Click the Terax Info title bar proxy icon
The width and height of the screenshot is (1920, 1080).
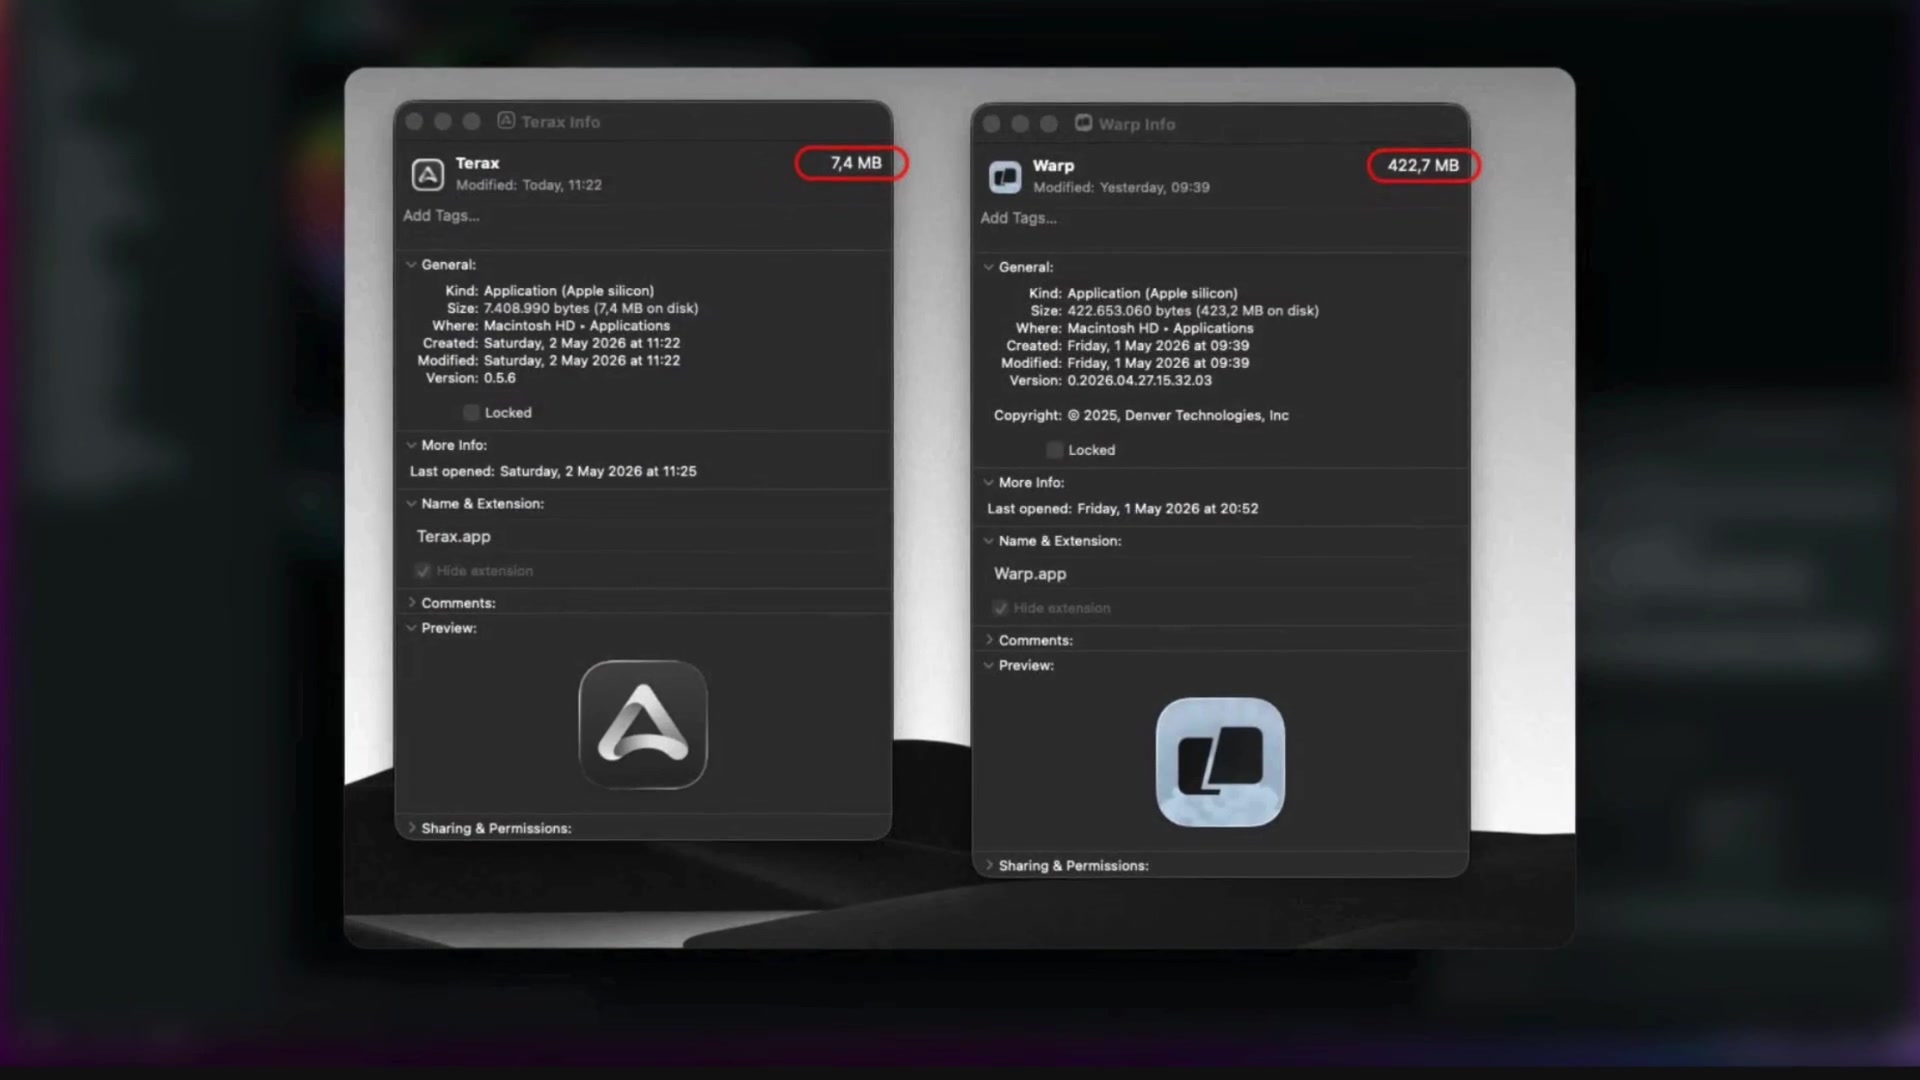tap(506, 121)
